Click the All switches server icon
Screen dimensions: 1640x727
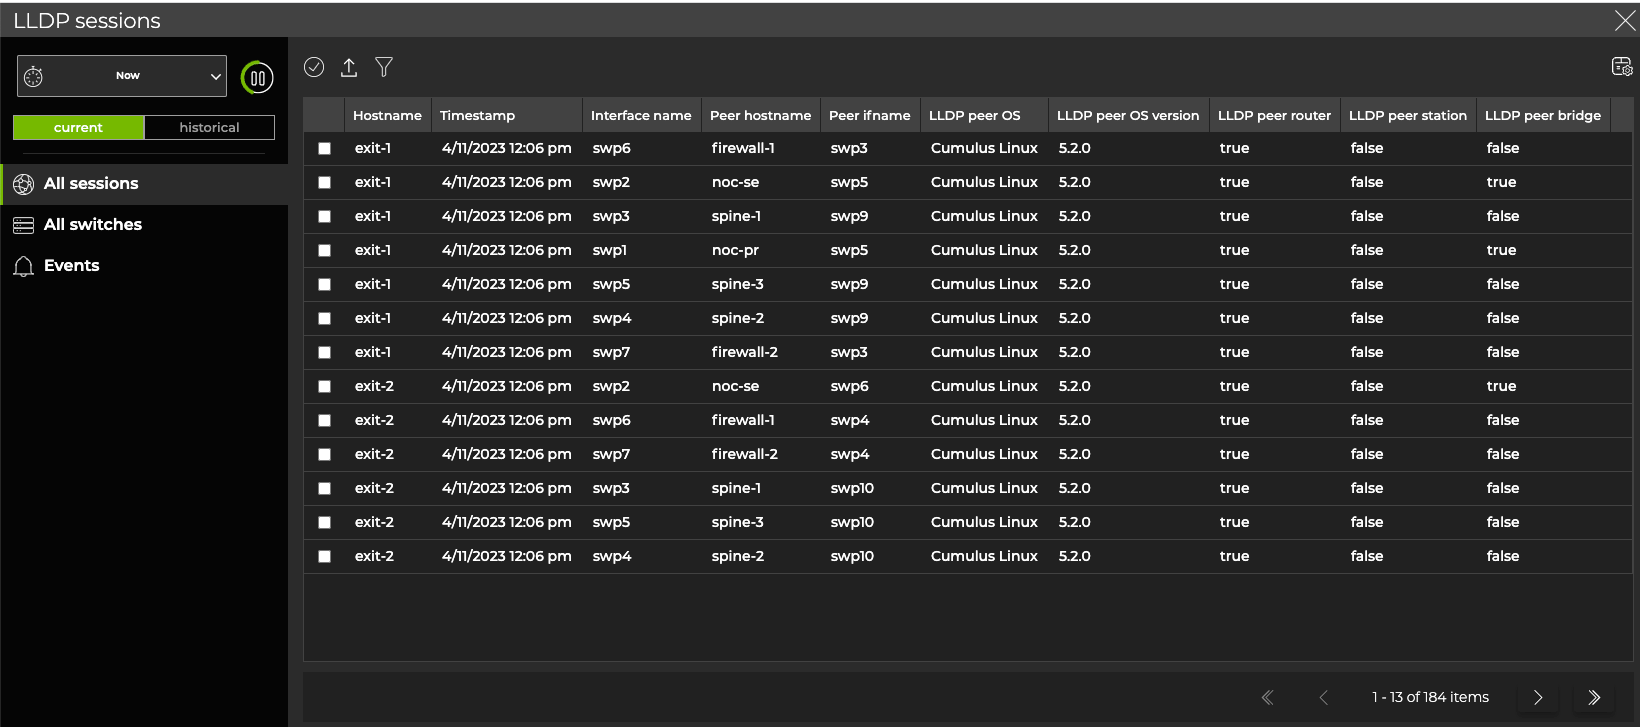point(24,225)
